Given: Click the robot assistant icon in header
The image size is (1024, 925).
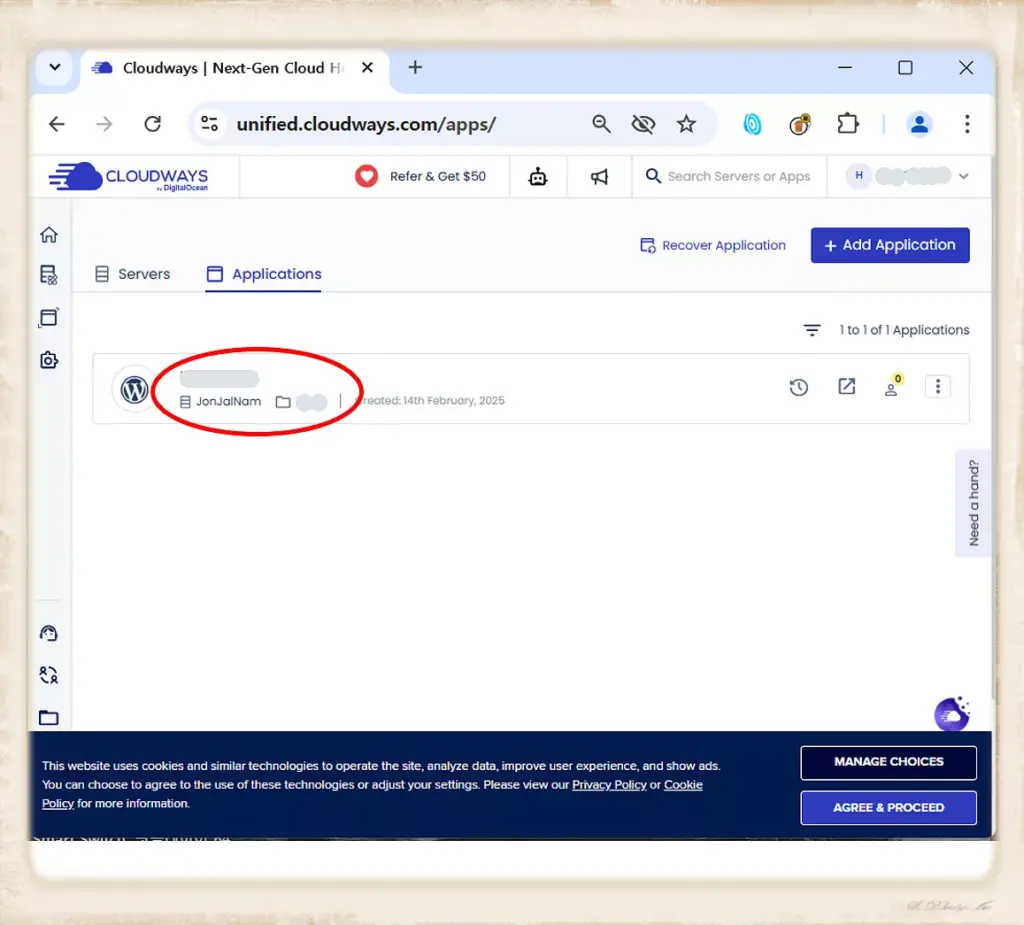Looking at the screenshot, I should click(x=538, y=177).
